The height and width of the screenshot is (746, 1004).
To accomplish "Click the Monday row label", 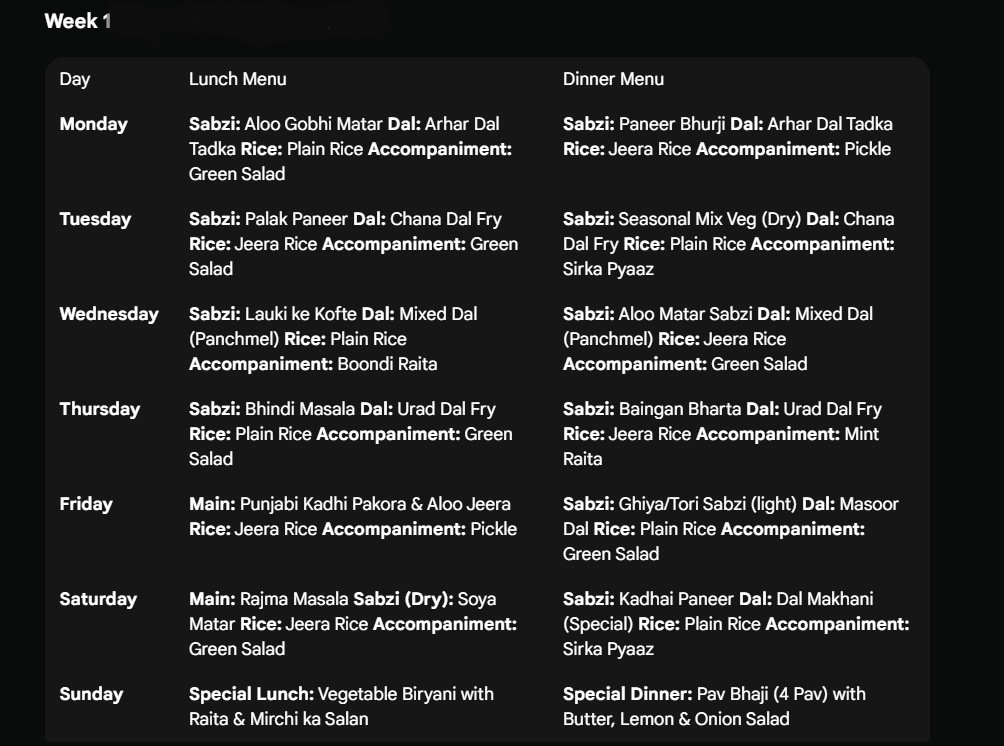I will click(93, 124).
